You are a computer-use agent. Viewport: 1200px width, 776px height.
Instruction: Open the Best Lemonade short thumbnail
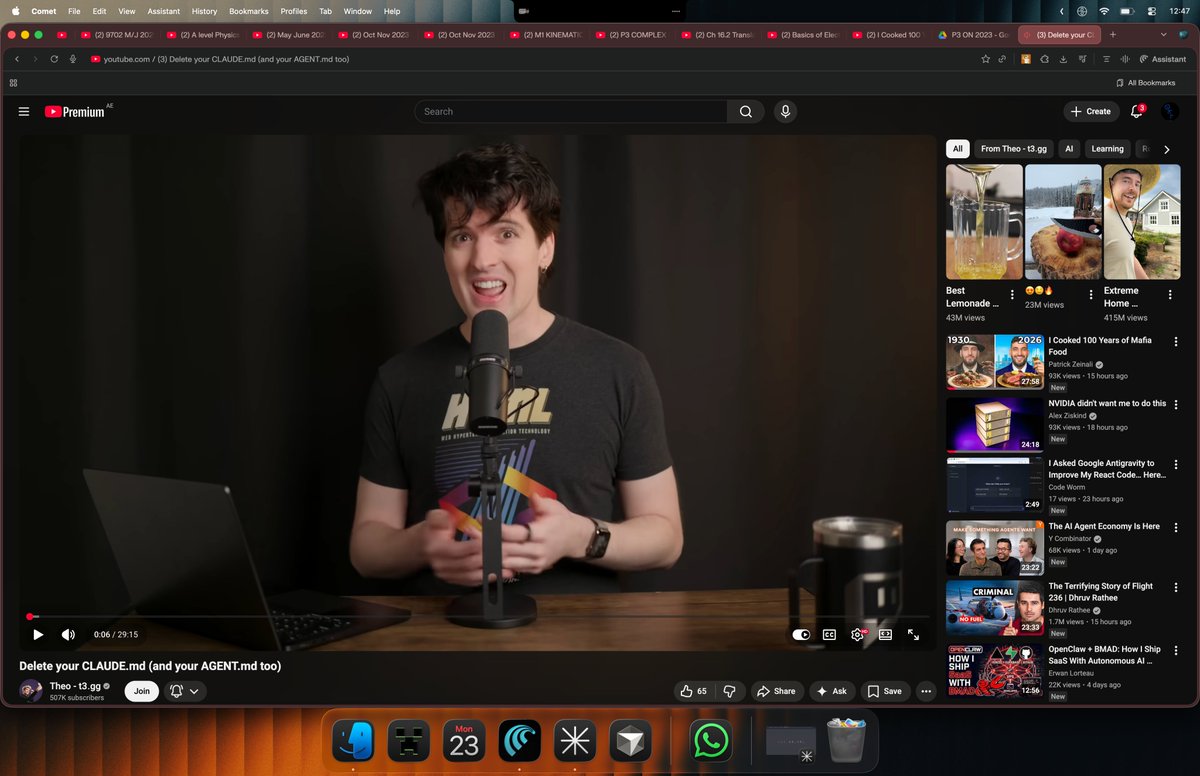[984, 222]
